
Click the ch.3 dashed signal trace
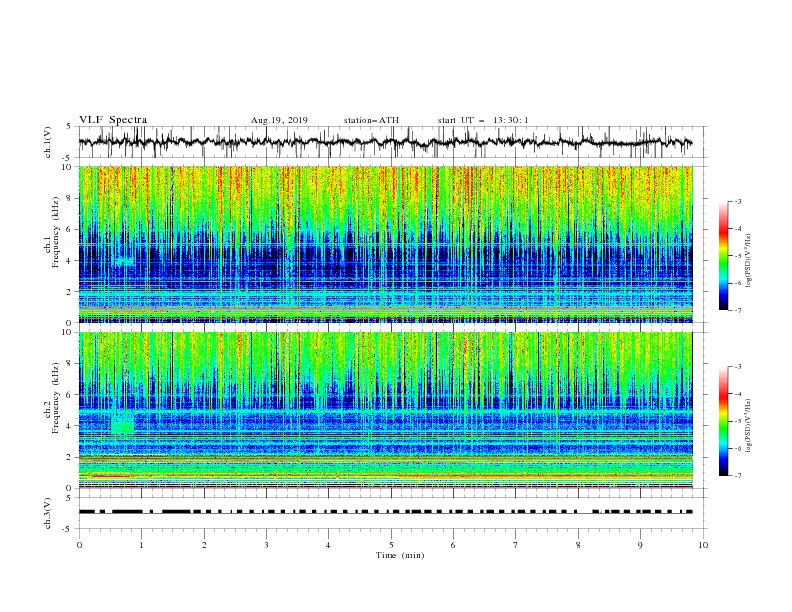(x=385, y=512)
